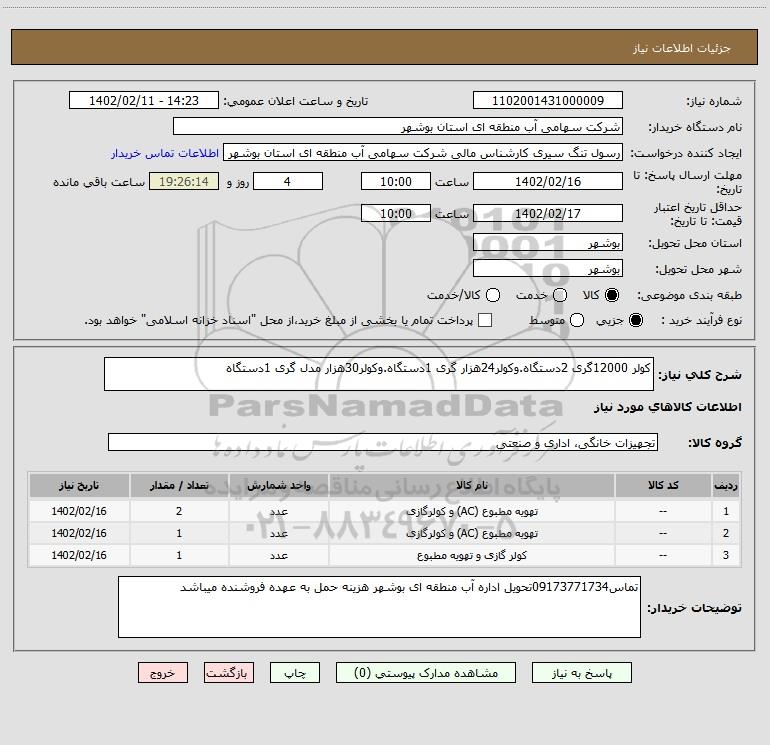The height and width of the screenshot is (745, 770).
Task: Click the چاپ print button
Action: pos(295,673)
